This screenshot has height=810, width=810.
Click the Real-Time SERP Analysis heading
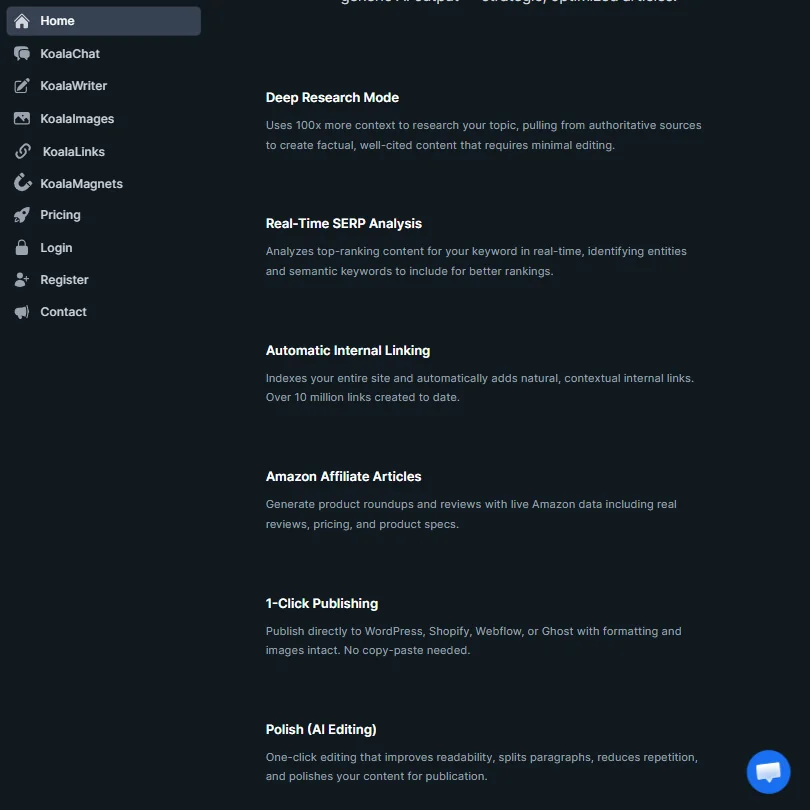(x=344, y=224)
